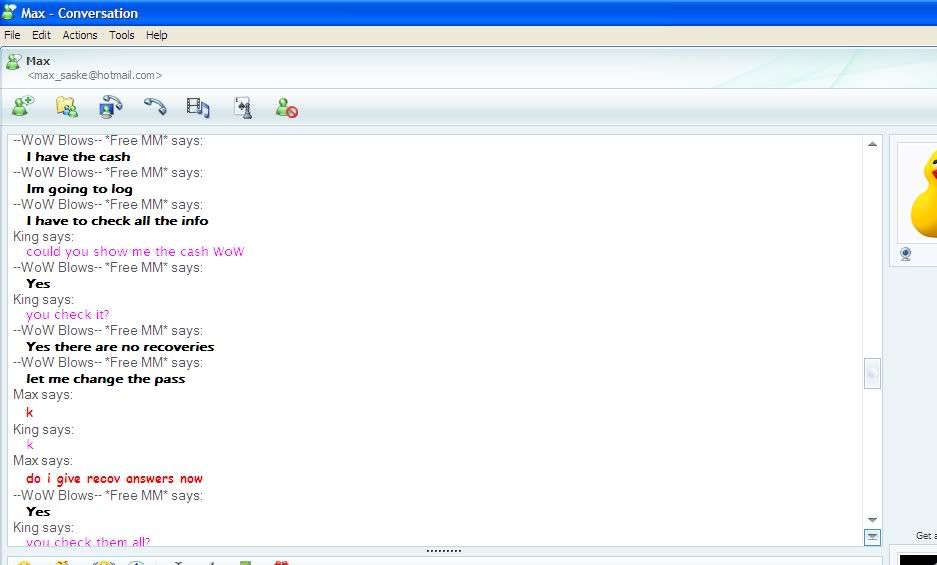The width and height of the screenshot is (937, 565).
Task: Start a video call via the webcam icon
Action: click(111, 107)
